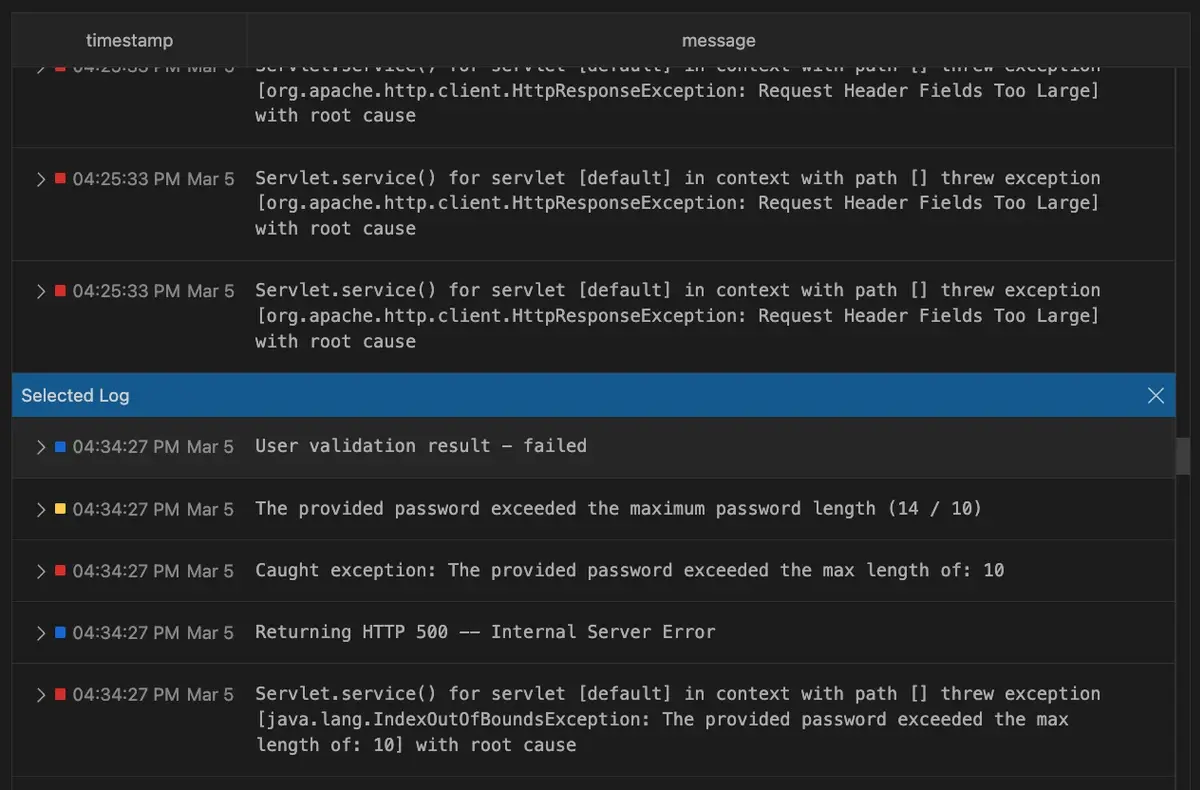Image resolution: width=1200 pixels, height=790 pixels.
Task: Select the 'Returning HTTP 500 -- Internal Server Error' message
Action: 485,633
